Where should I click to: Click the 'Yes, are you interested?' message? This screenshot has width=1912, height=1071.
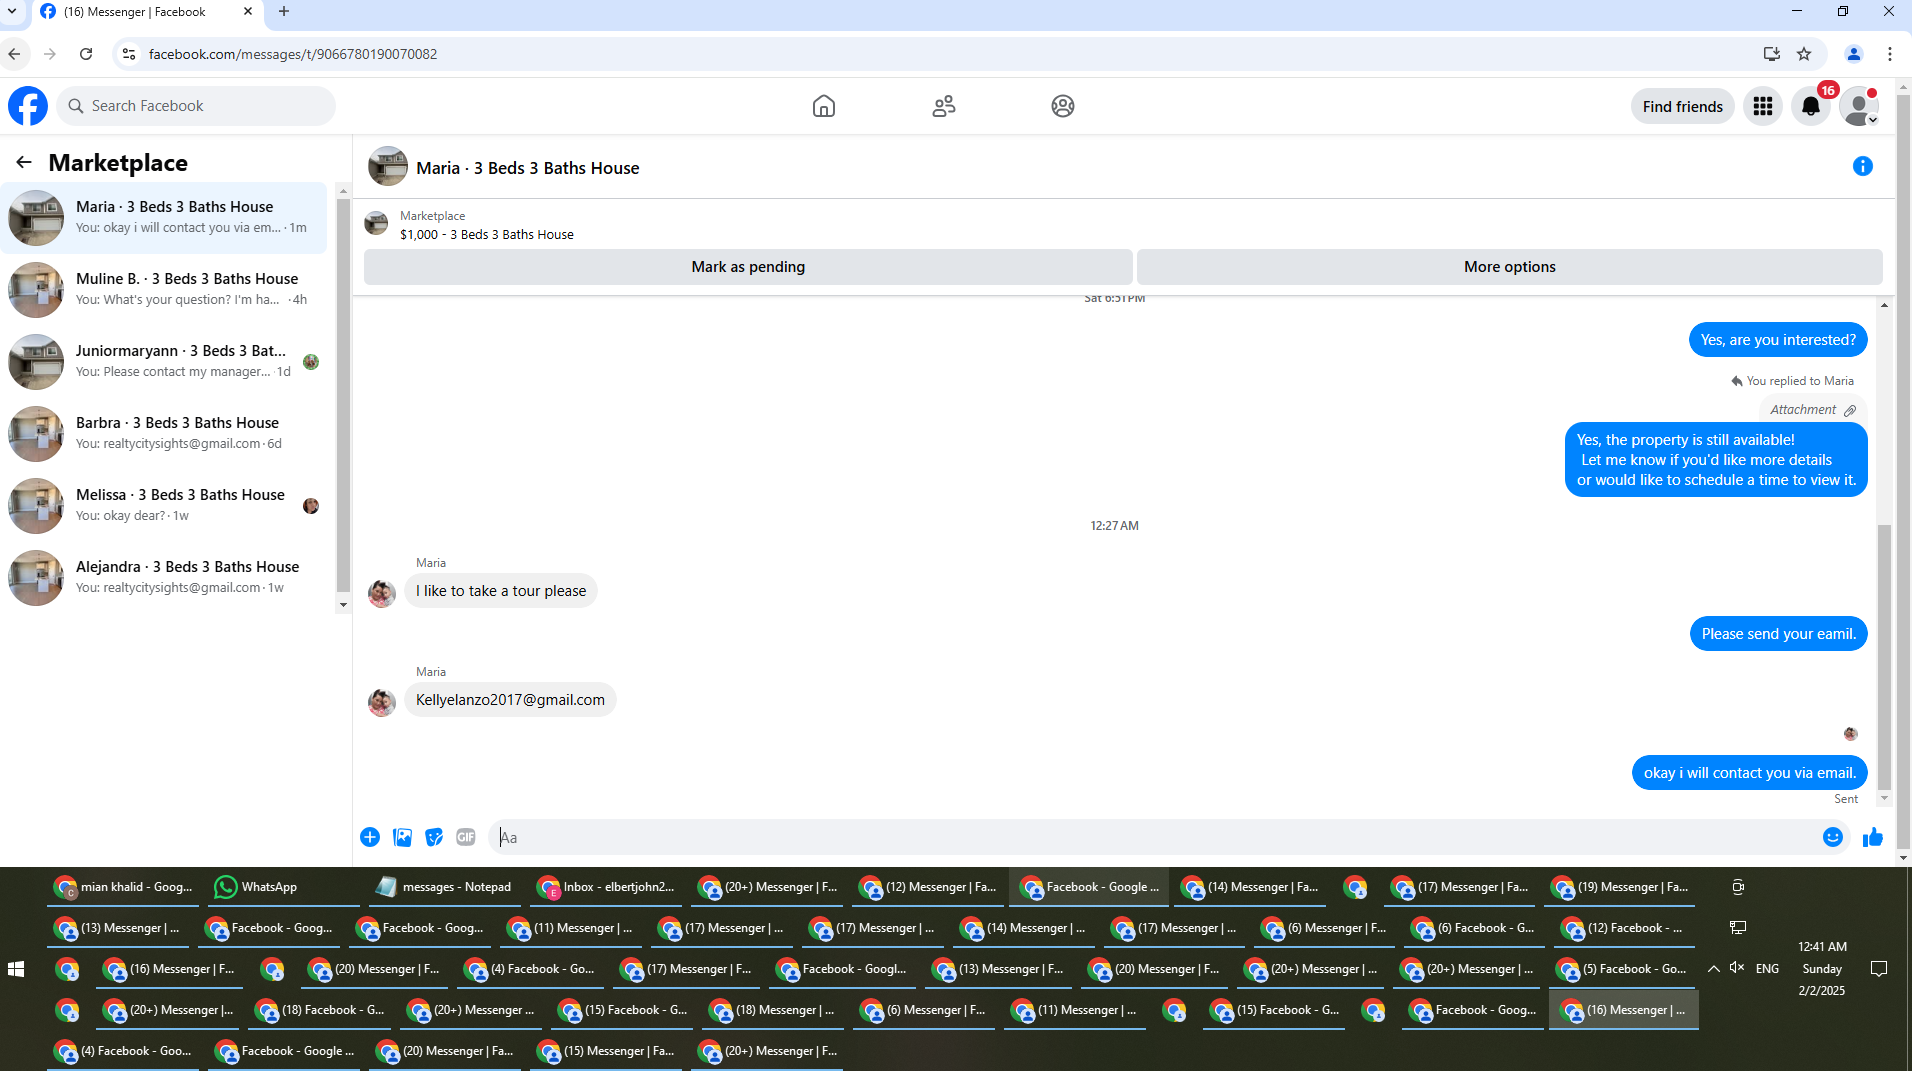[x=1778, y=340]
